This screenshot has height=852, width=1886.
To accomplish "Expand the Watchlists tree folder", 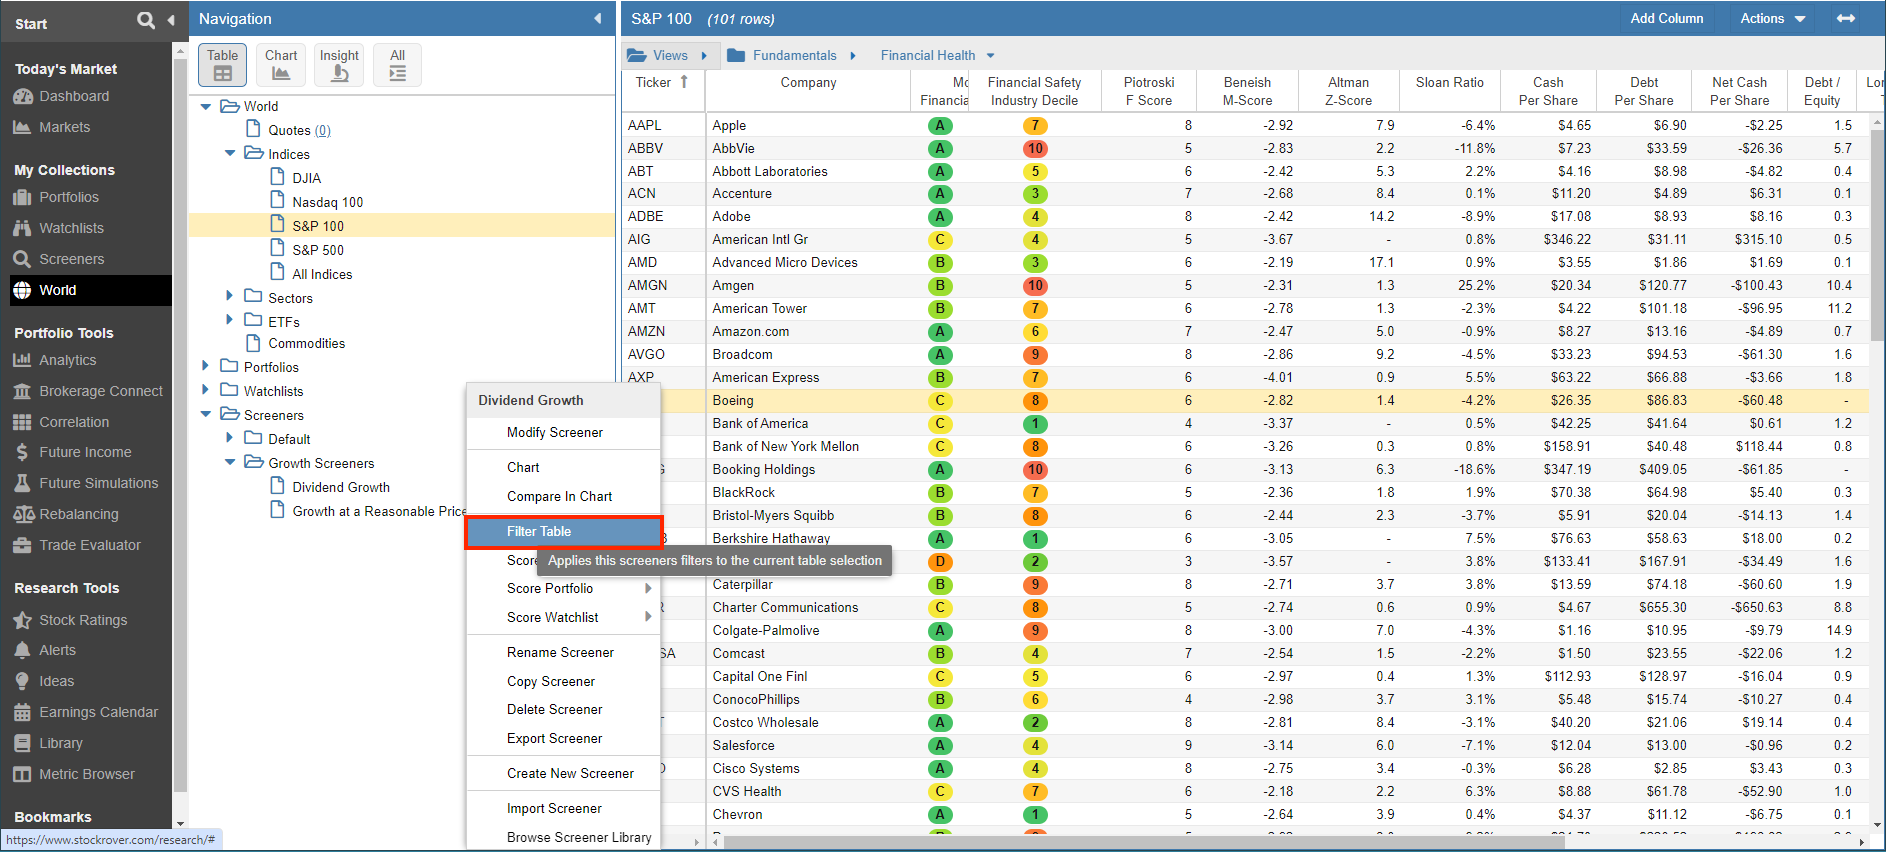I will 205,389.
